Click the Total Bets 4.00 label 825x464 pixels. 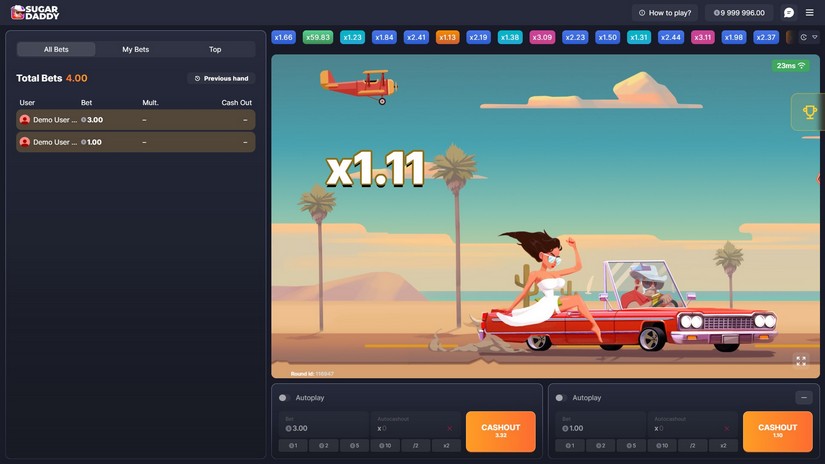(52, 78)
